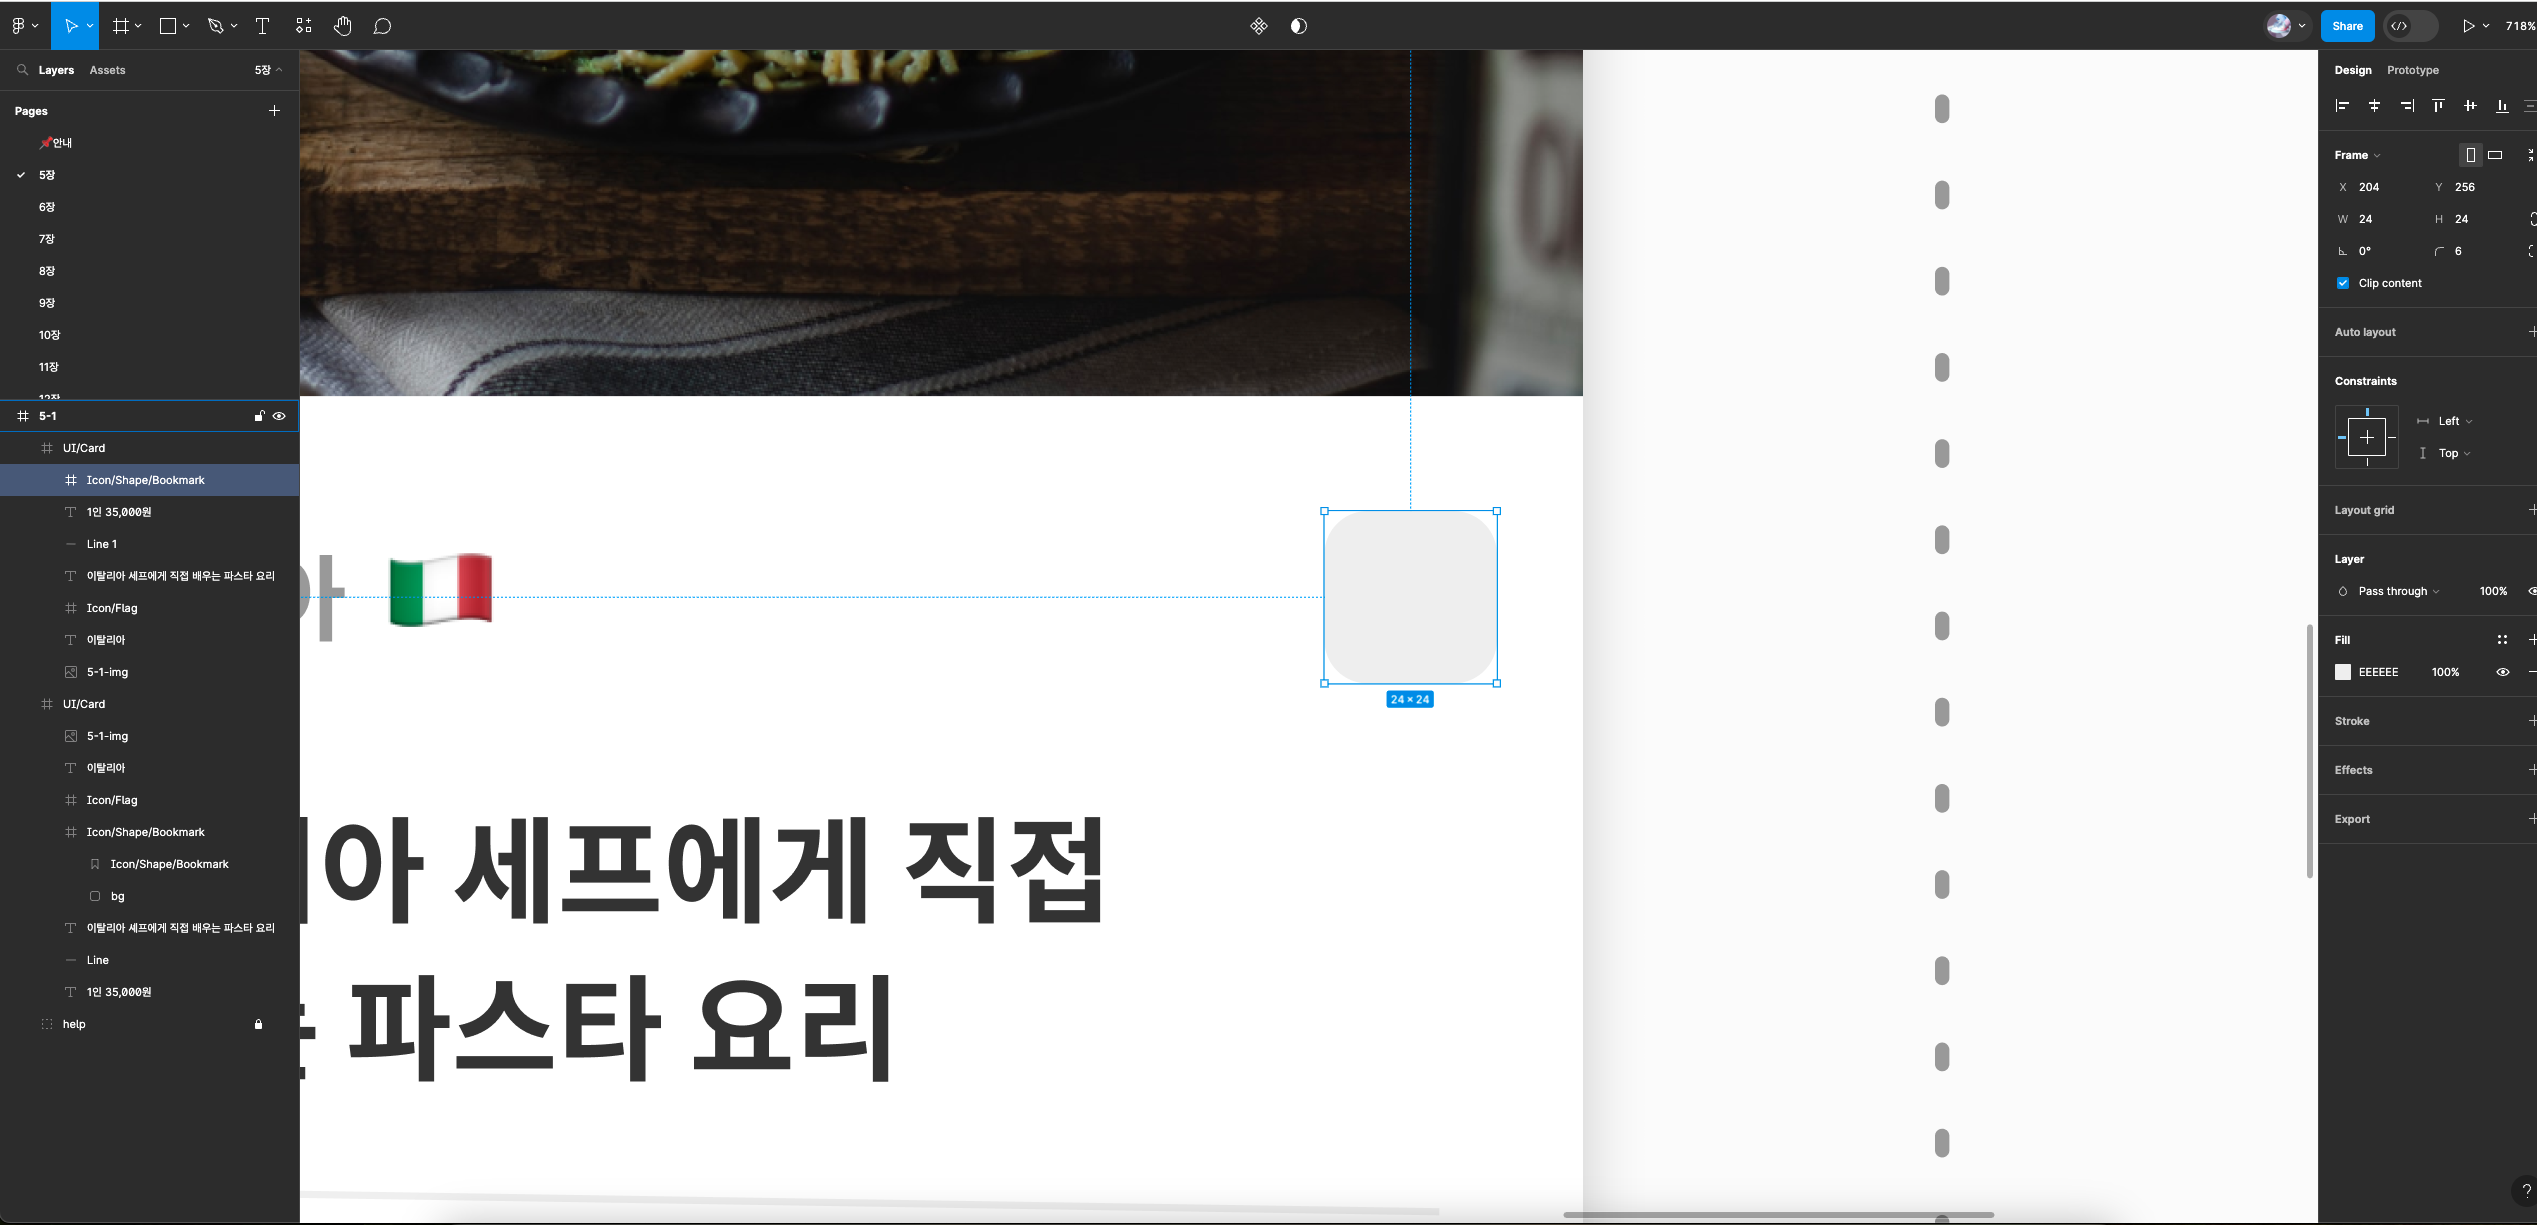The width and height of the screenshot is (2537, 1225).
Task: Toggle visibility of 5-1 frame
Action: pos(279,416)
